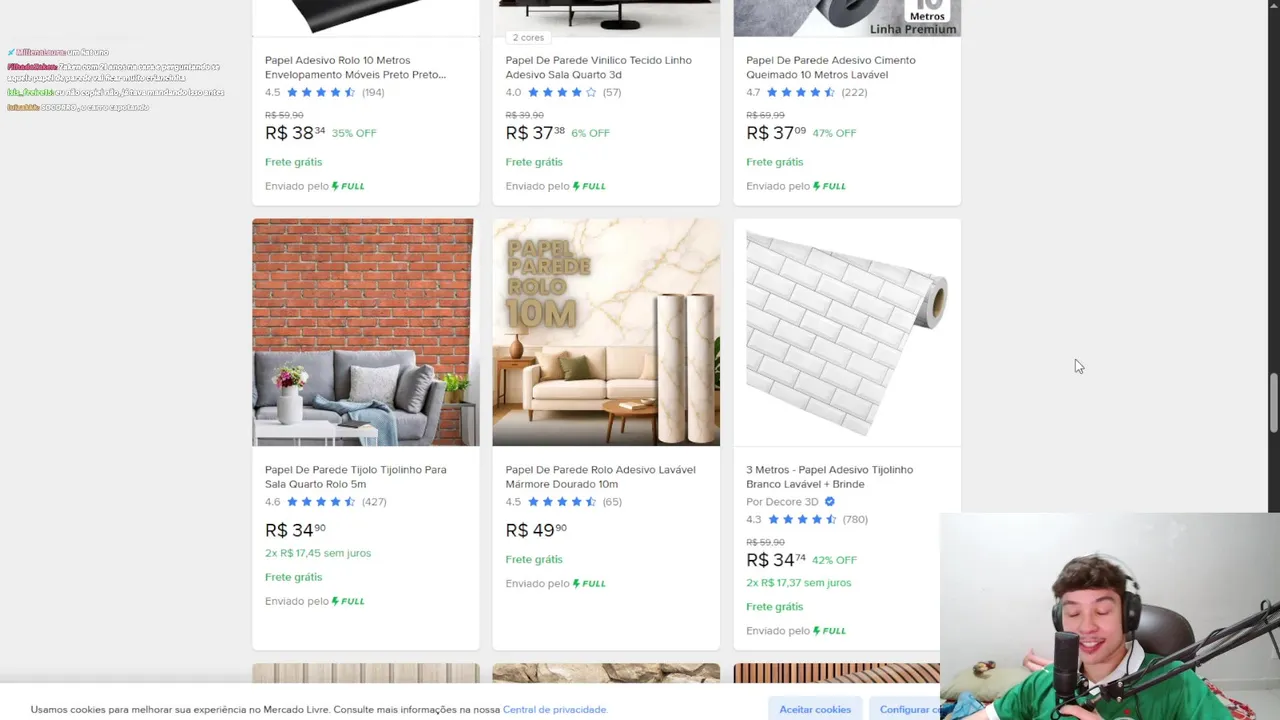The height and width of the screenshot is (720, 1280).
Task: Open Papel De Parede Rolo Adesivo Mármore link
Action: [600, 477]
